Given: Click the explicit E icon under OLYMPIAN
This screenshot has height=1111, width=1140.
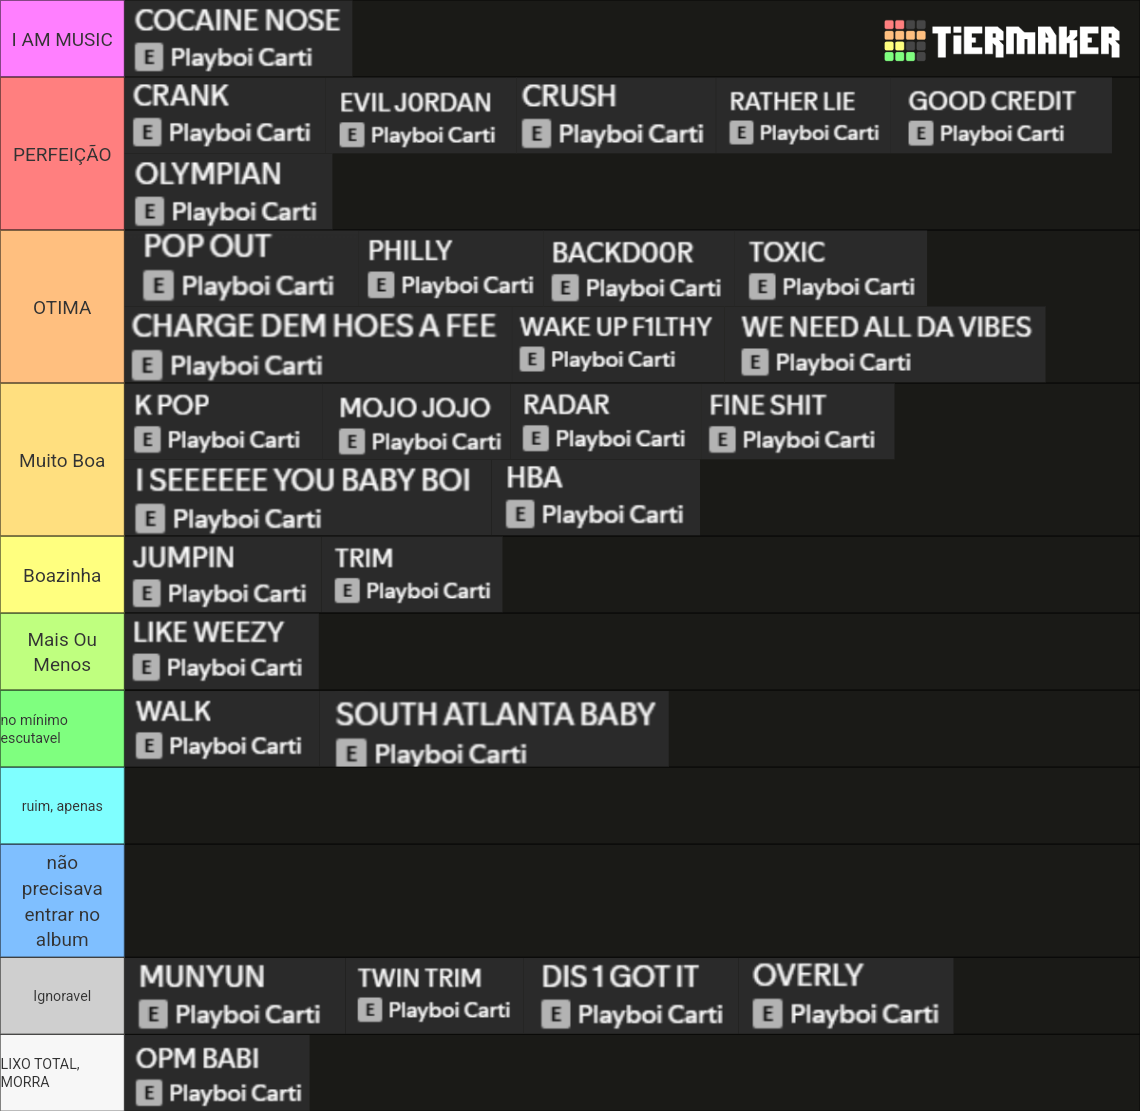Looking at the screenshot, I should (x=150, y=211).
